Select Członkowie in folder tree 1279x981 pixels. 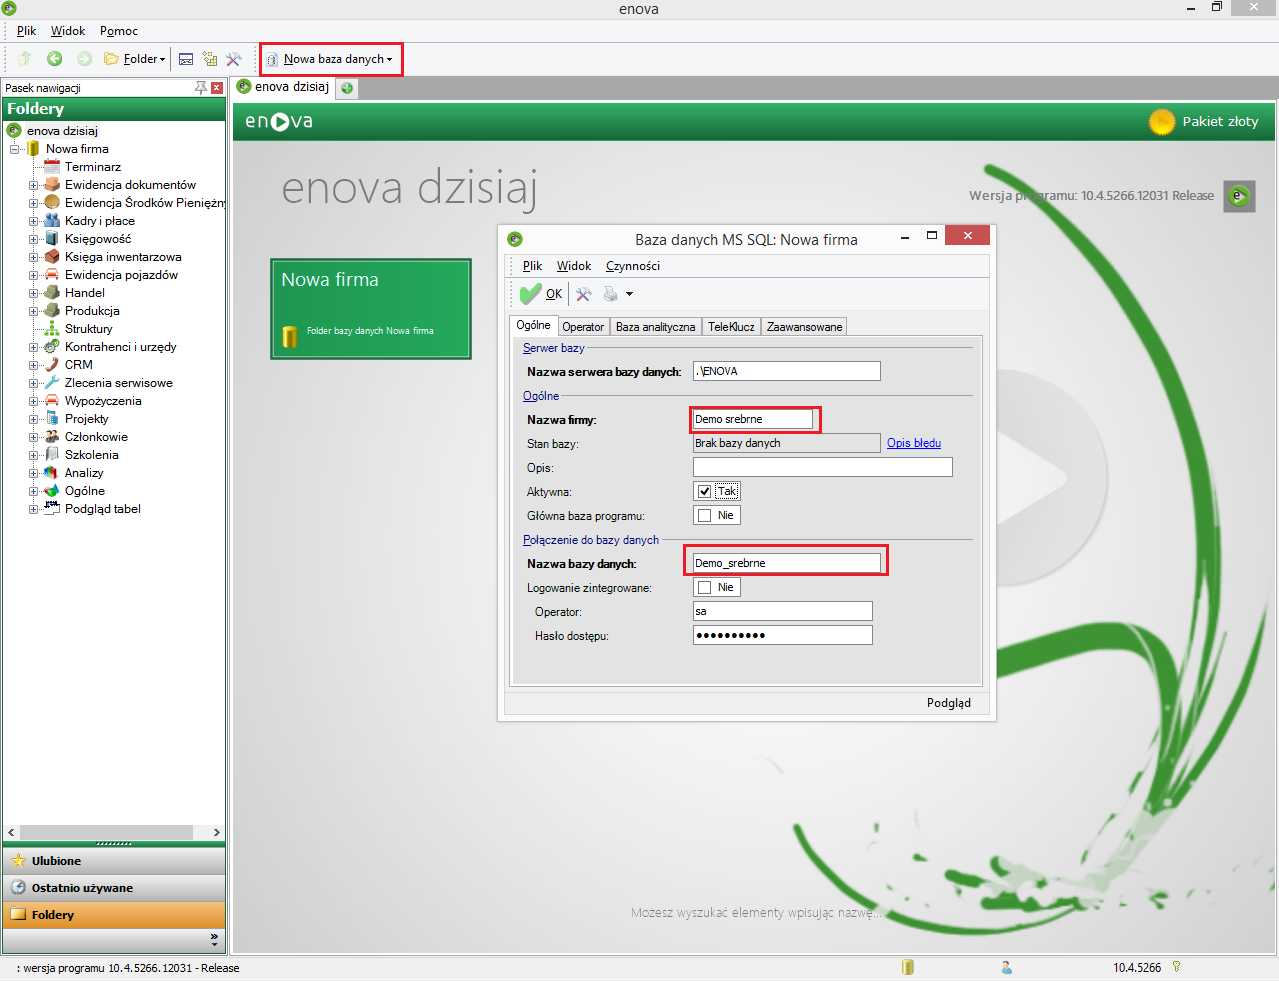96,437
